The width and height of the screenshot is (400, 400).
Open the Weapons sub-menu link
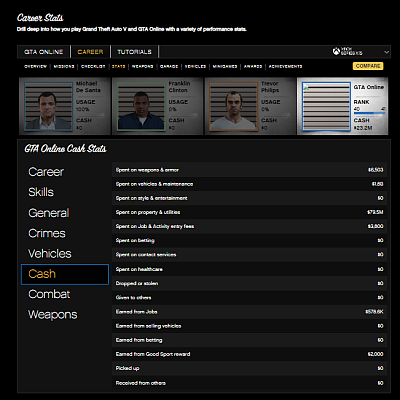[142, 66]
